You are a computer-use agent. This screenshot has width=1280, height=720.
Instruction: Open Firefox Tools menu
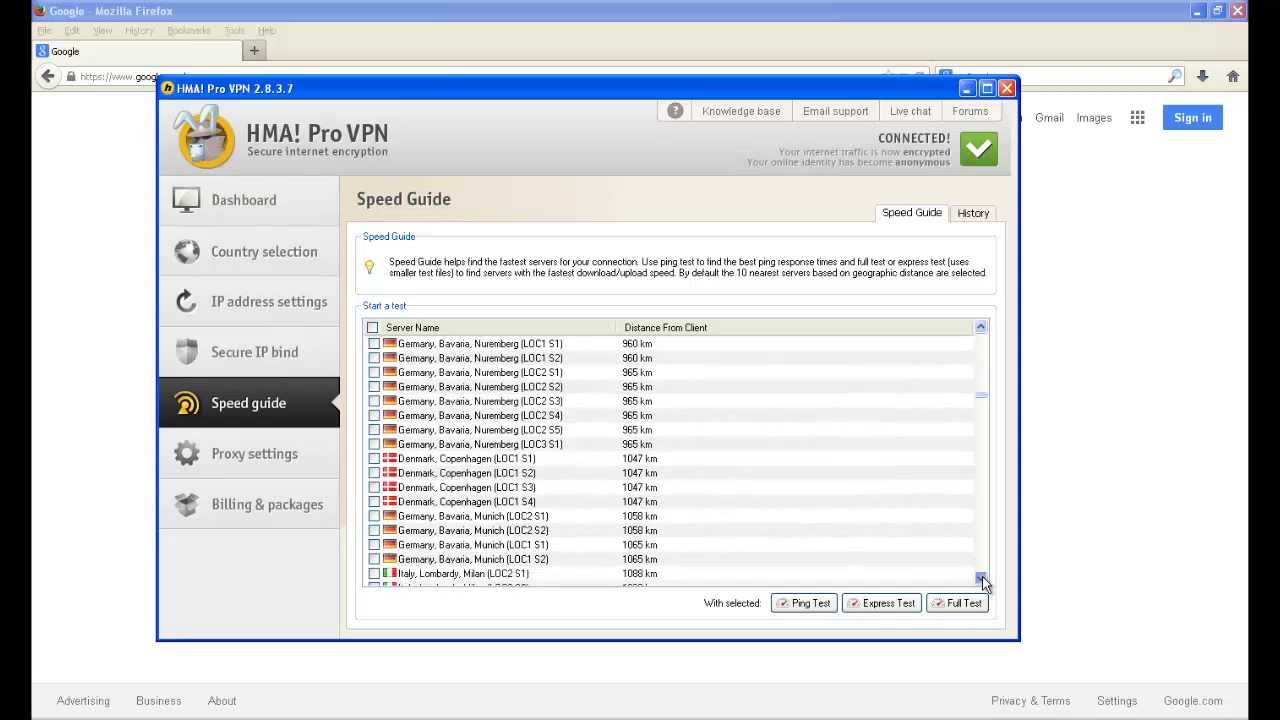235,31
